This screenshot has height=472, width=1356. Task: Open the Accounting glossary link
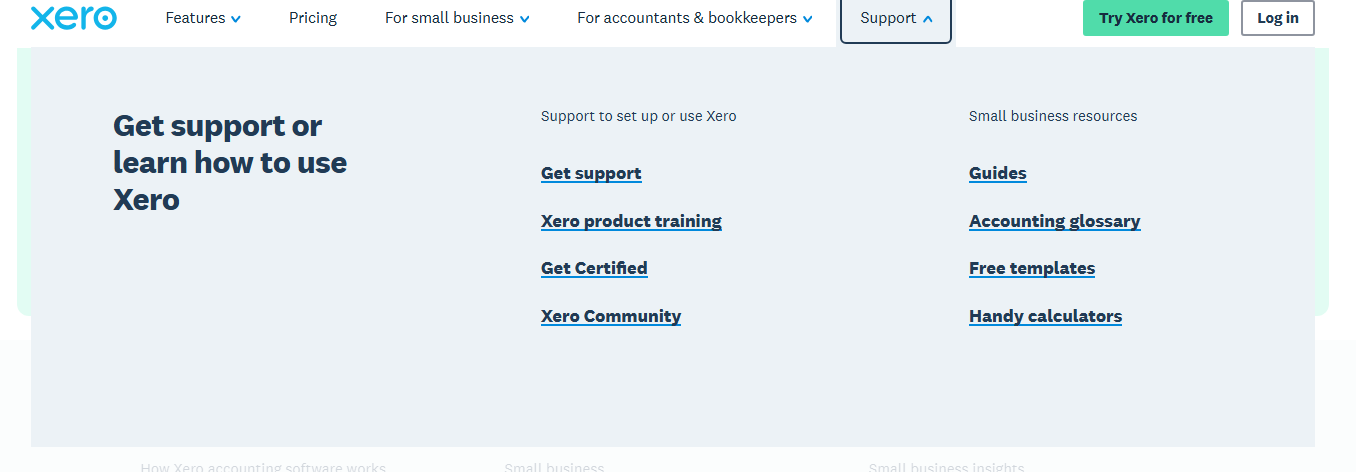point(1054,221)
